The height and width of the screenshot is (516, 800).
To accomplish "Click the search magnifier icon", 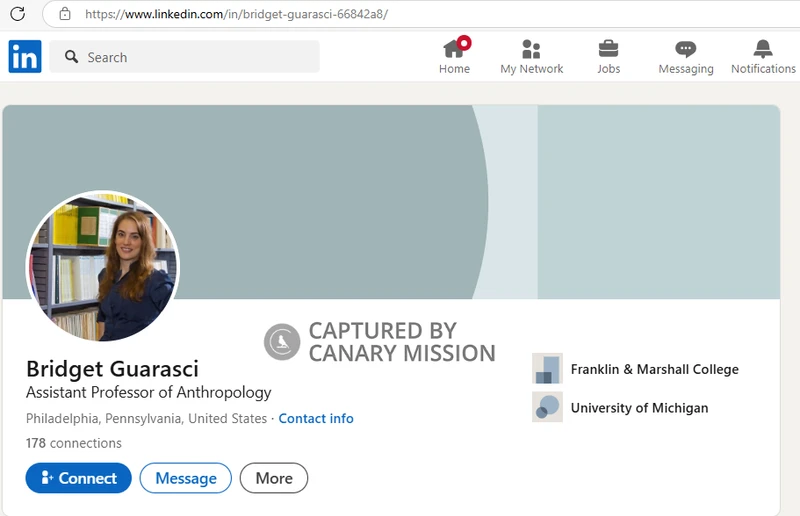I will tap(71, 57).
